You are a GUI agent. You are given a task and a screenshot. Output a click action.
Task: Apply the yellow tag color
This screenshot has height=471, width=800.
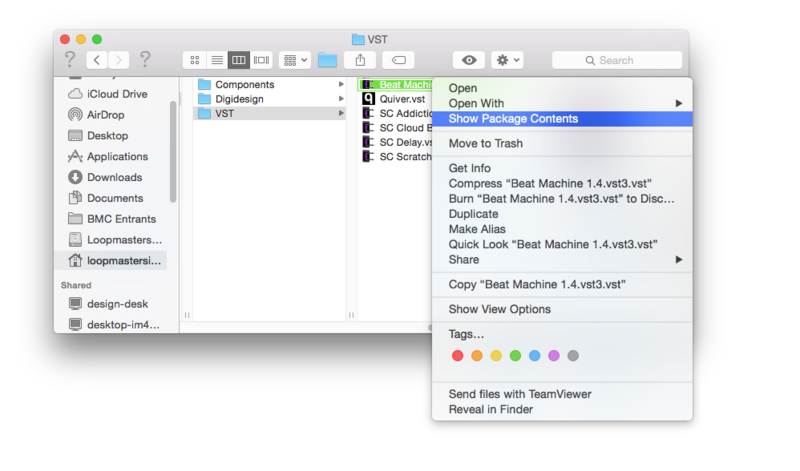(496, 356)
